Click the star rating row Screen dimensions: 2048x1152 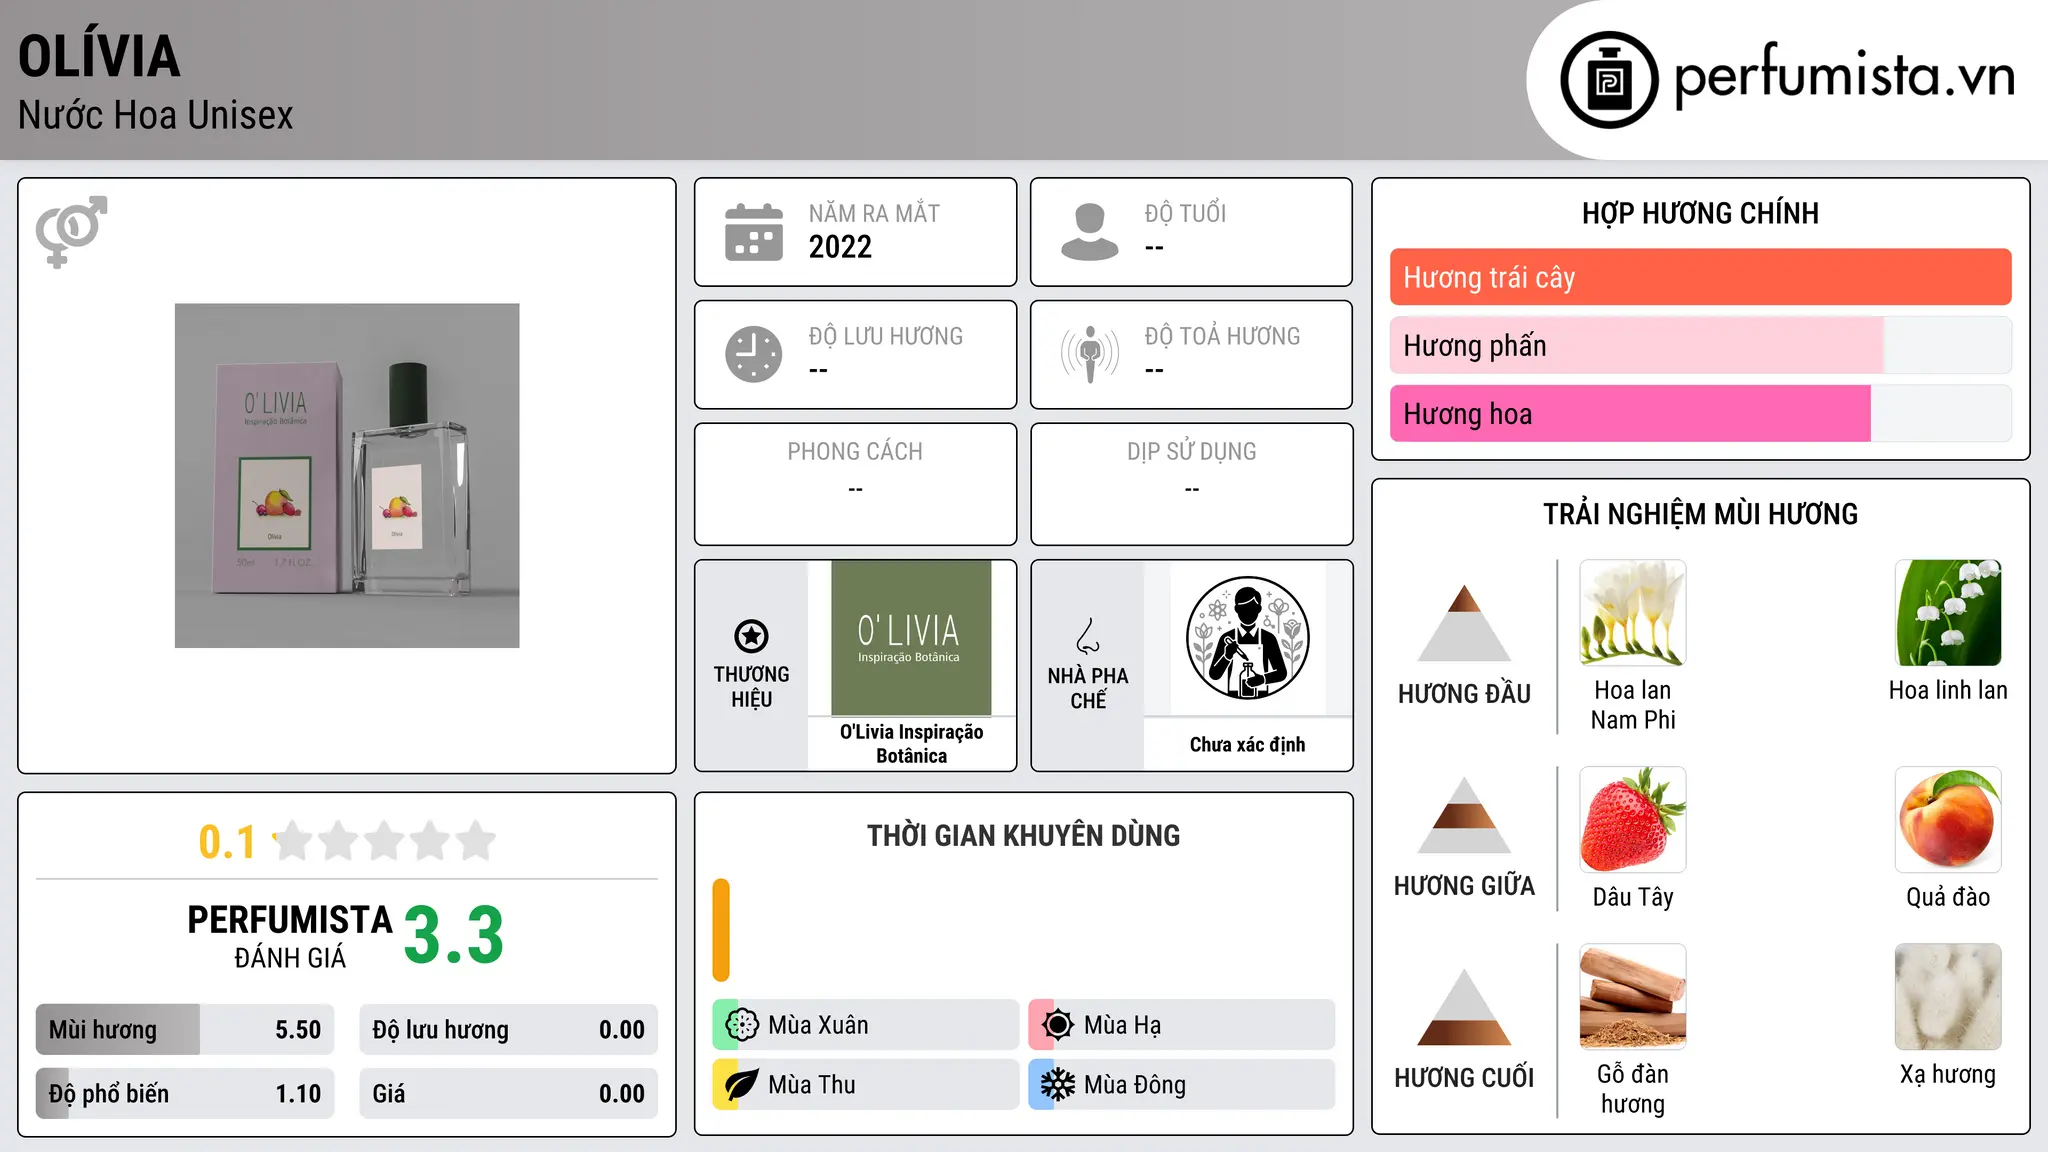tap(385, 841)
